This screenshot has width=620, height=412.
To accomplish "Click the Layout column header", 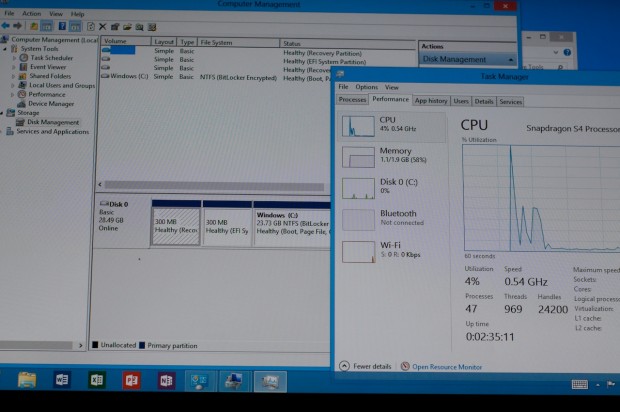I will click(164, 42).
